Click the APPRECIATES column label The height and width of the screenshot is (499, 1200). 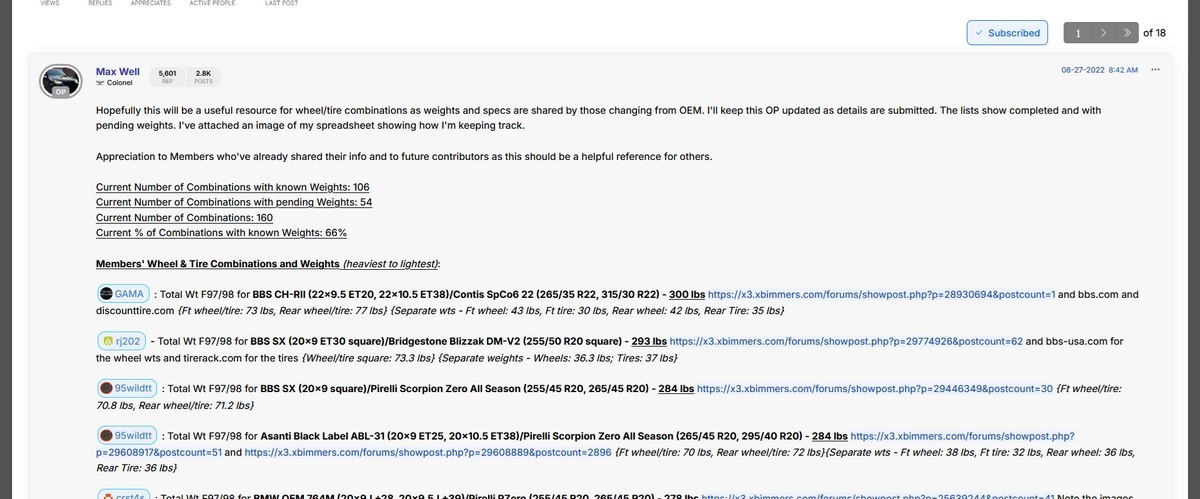click(x=150, y=3)
